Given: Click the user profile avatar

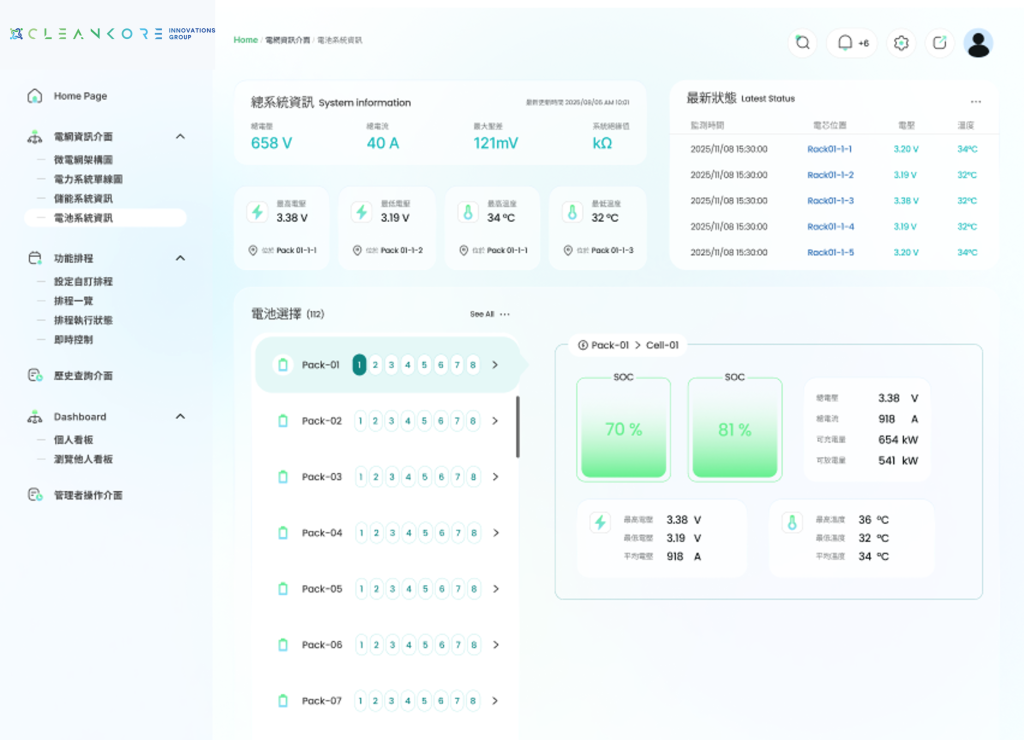Looking at the screenshot, I should 977,43.
